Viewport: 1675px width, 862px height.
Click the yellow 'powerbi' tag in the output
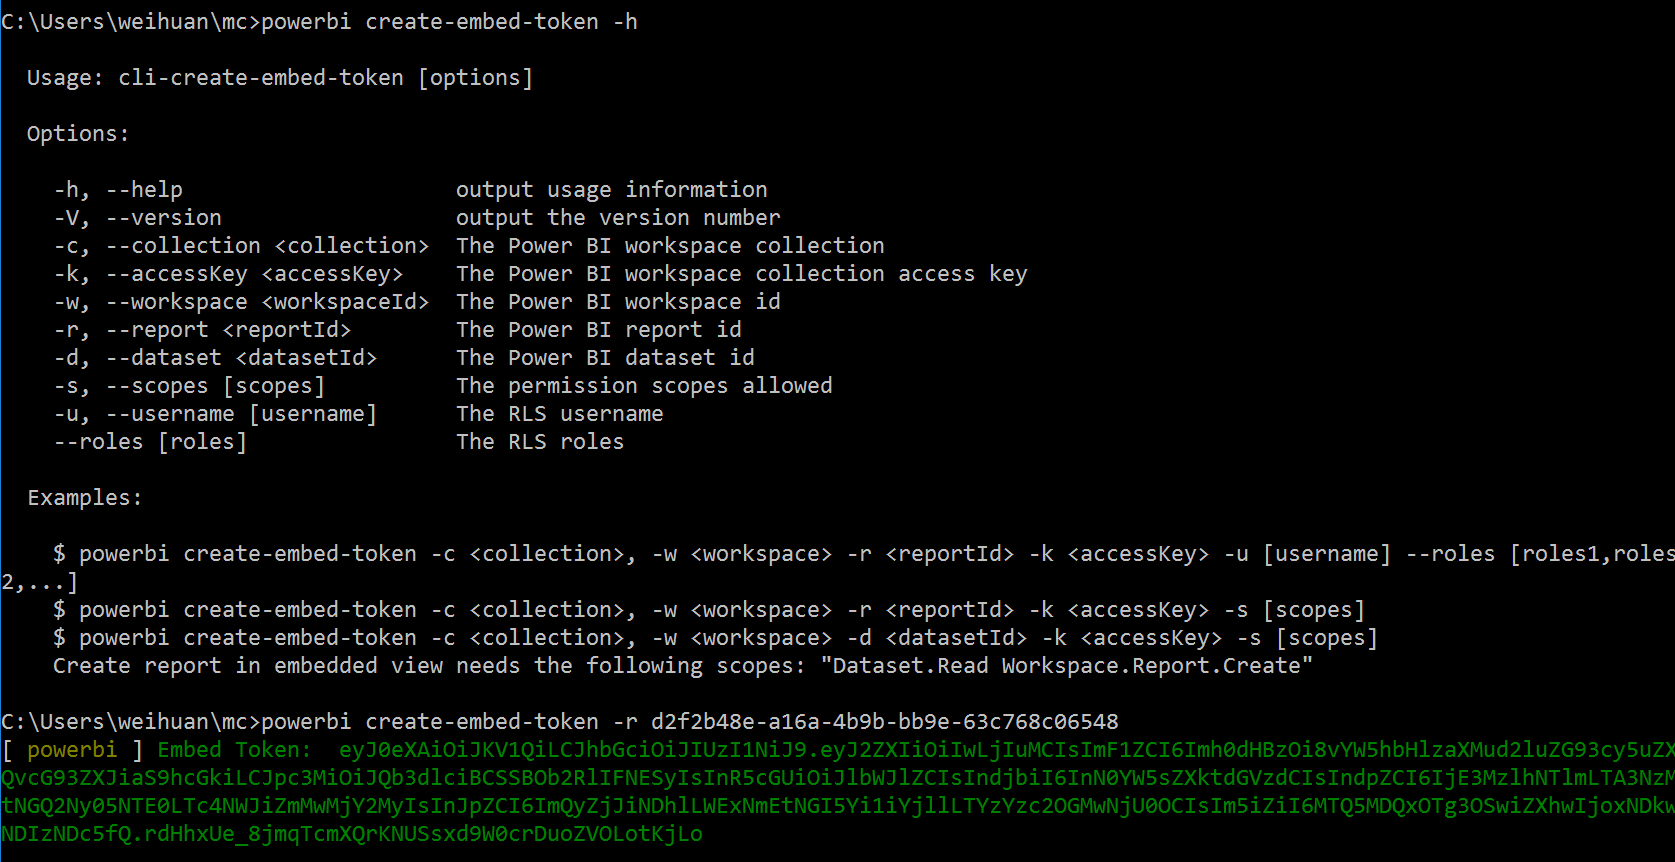(72, 749)
